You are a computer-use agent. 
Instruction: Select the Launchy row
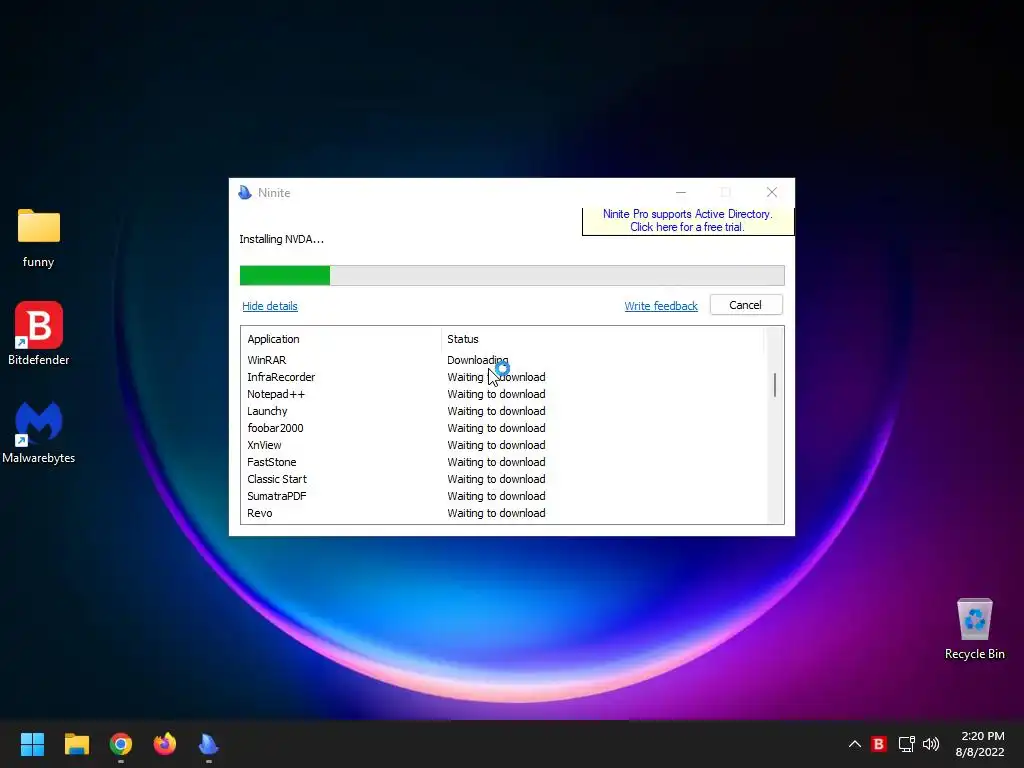click(502, 411)
